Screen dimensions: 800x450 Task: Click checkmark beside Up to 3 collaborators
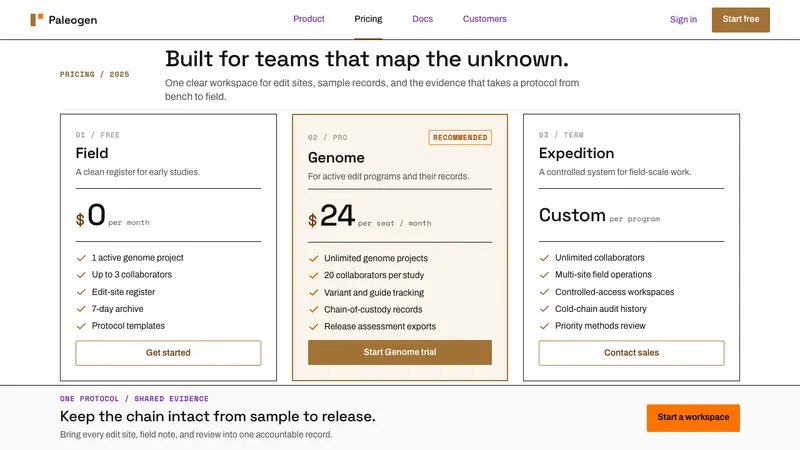(x=81, y=275)
